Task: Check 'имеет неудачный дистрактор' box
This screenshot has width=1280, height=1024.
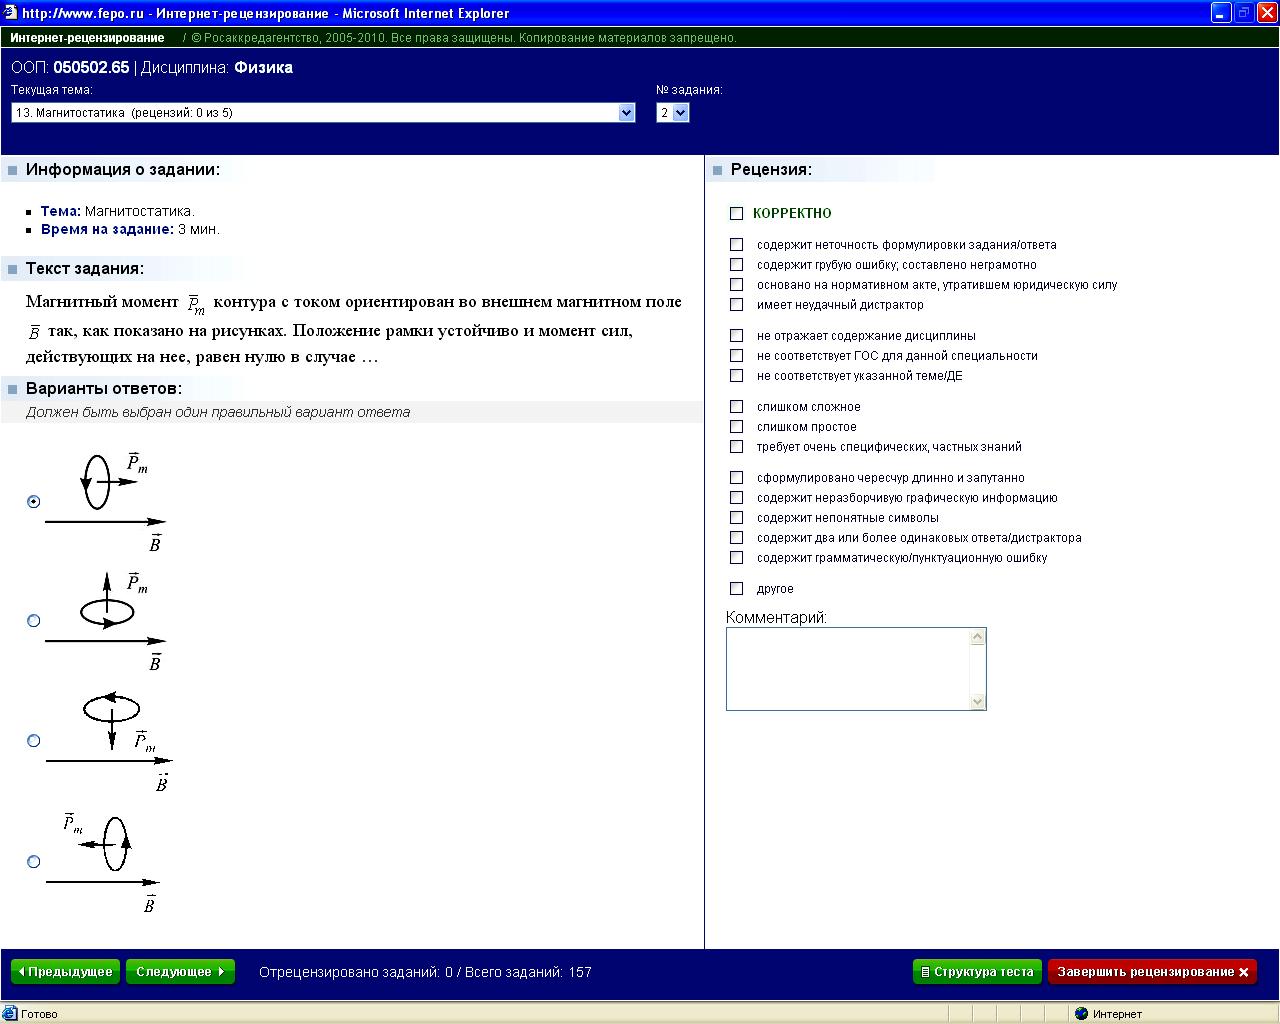Action: [737, 304]
